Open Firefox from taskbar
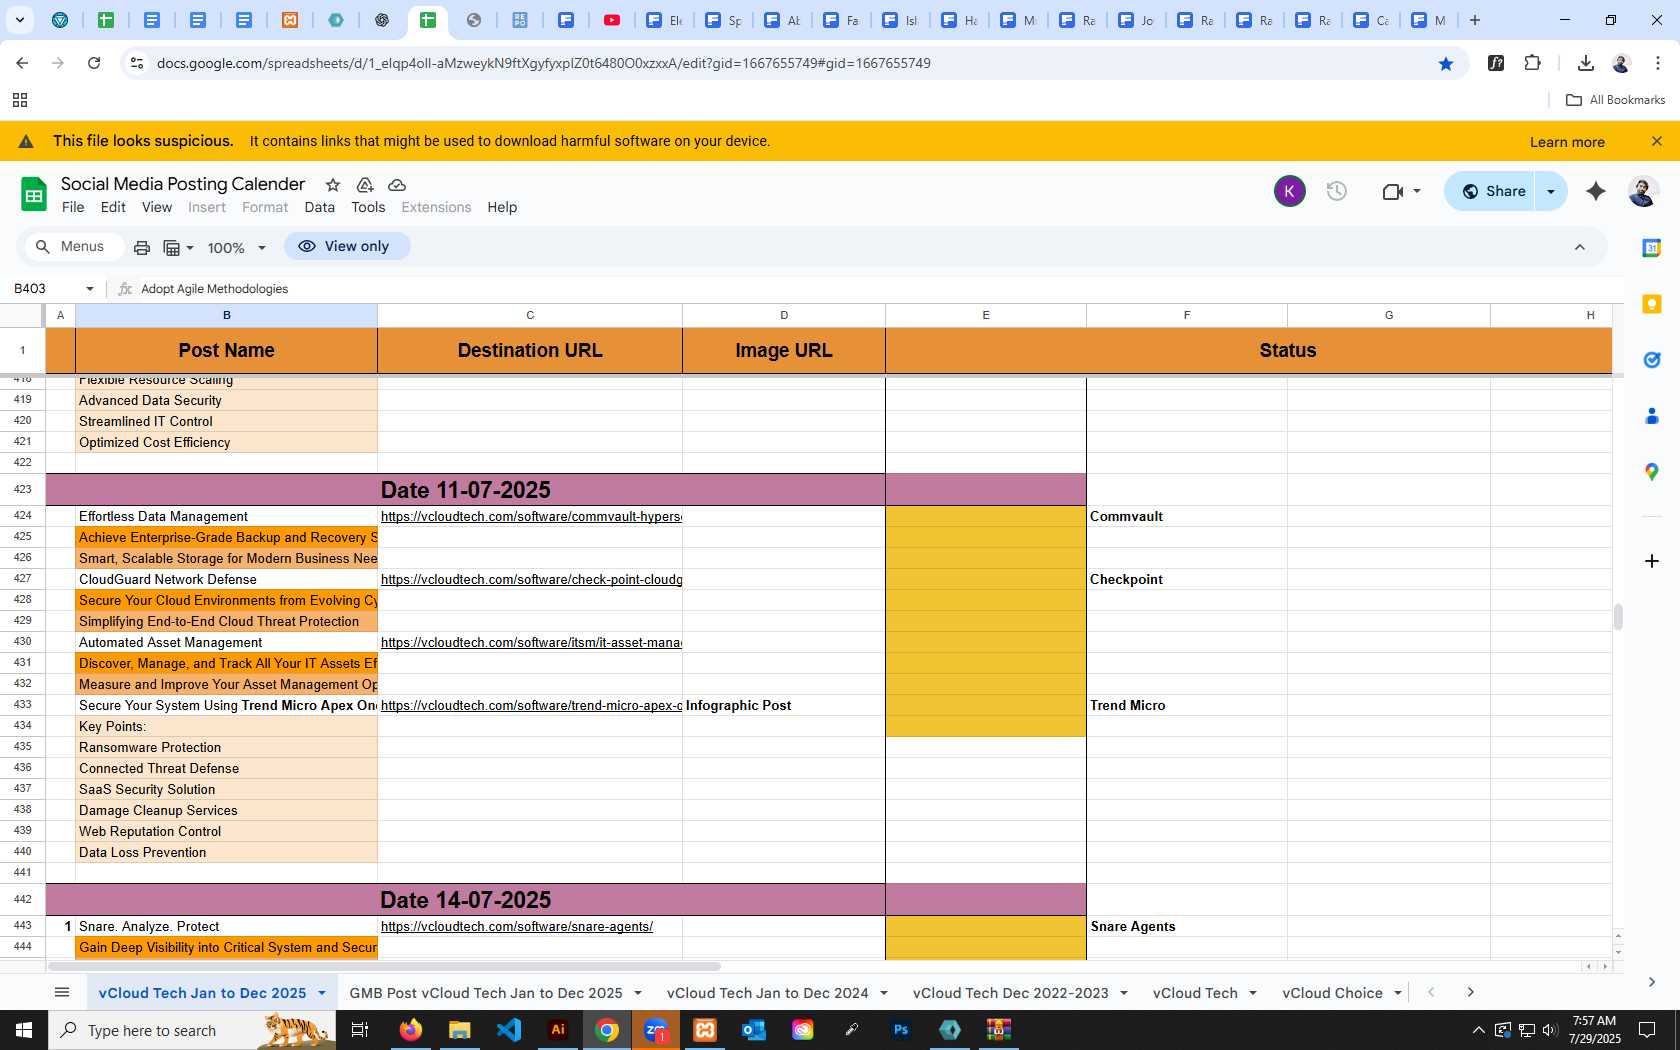 click(x=411, y=1029)
